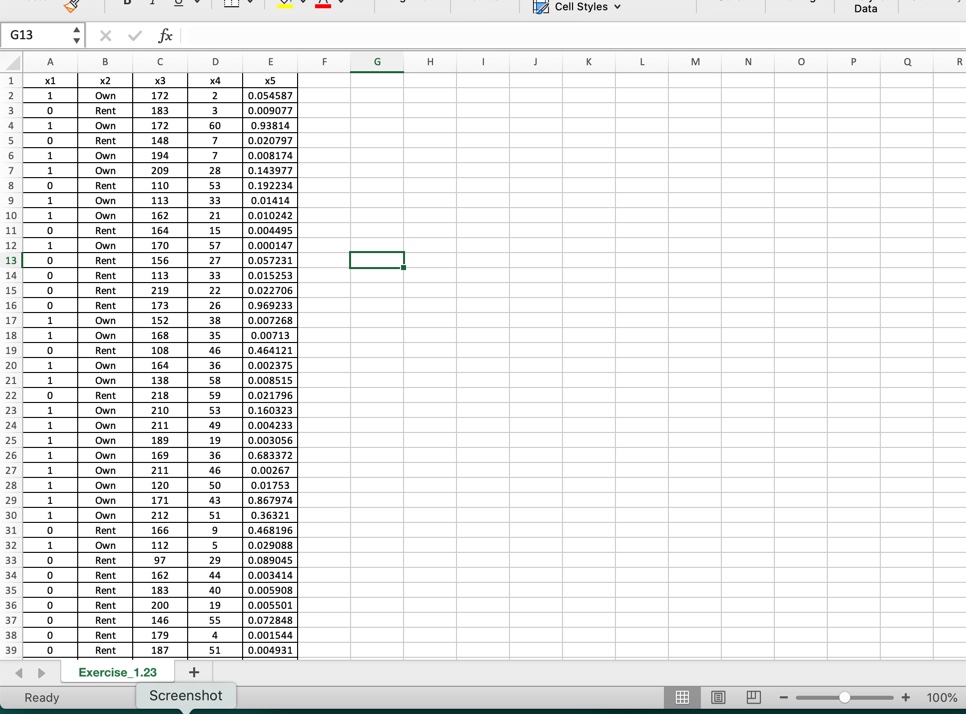Click cell containing 0.969233
Screen dimensions: 966x714
[270, 306]
